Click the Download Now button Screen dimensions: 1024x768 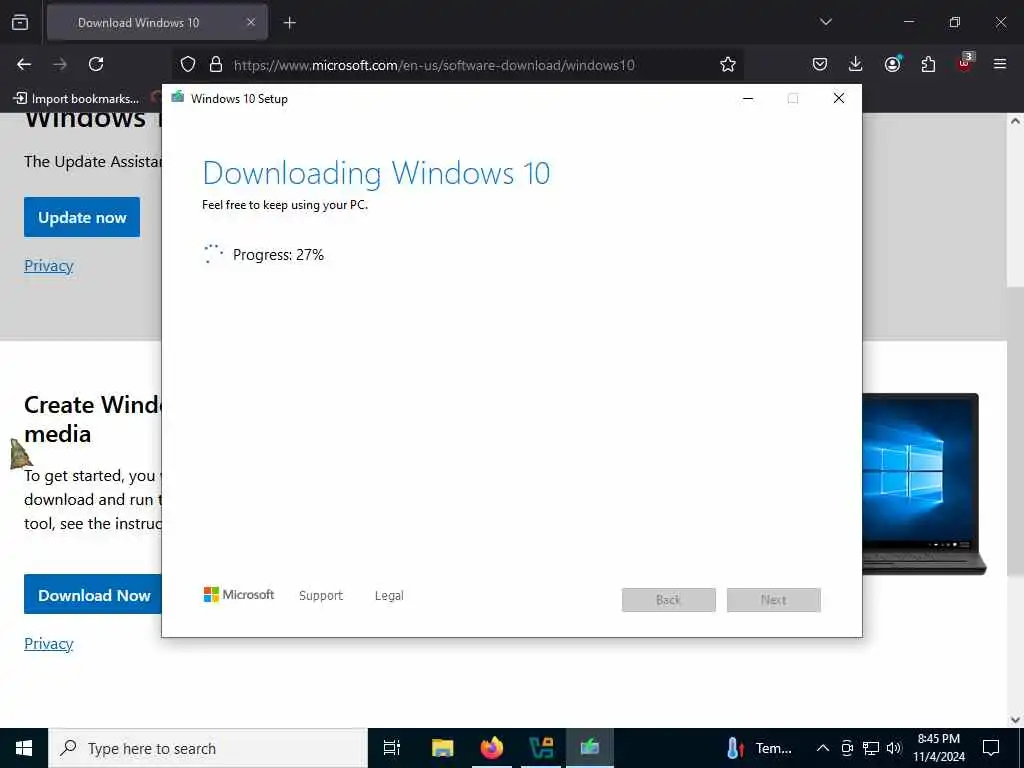(x=93, y=594)
